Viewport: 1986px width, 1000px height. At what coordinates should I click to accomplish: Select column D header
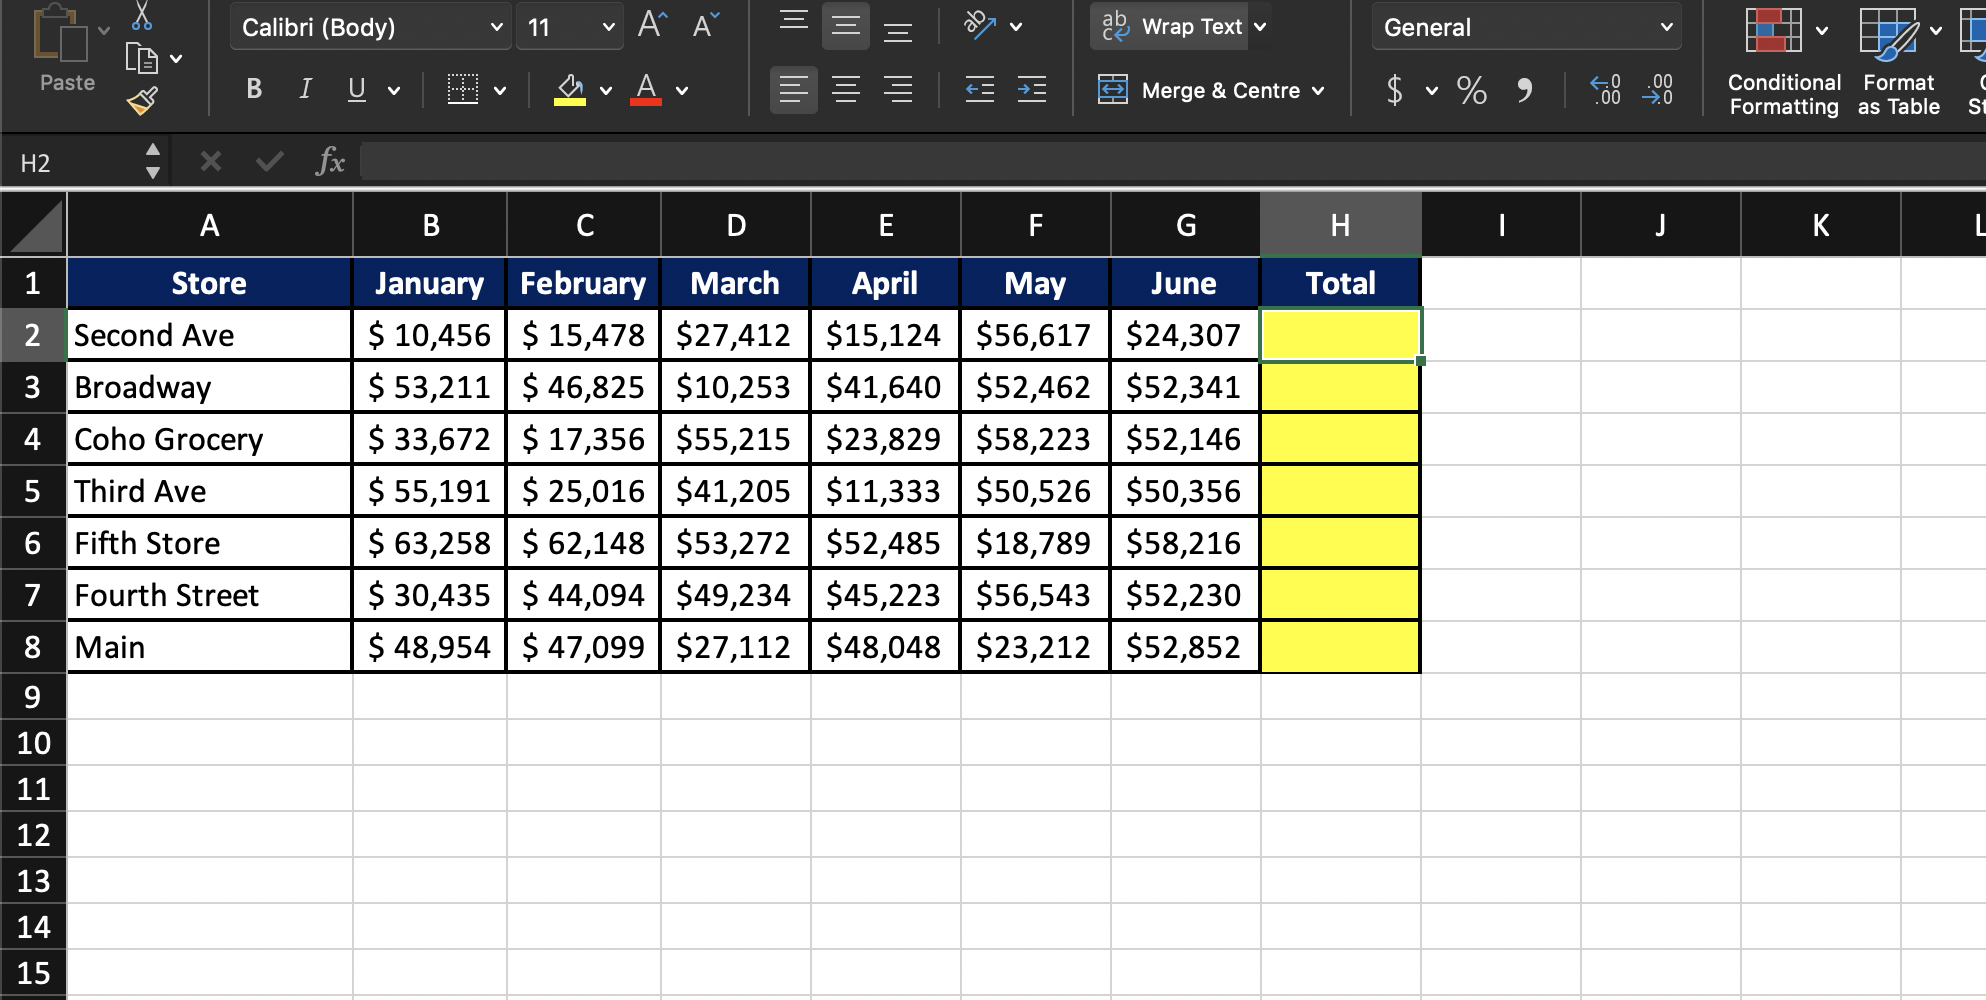[x=736, y=225]
